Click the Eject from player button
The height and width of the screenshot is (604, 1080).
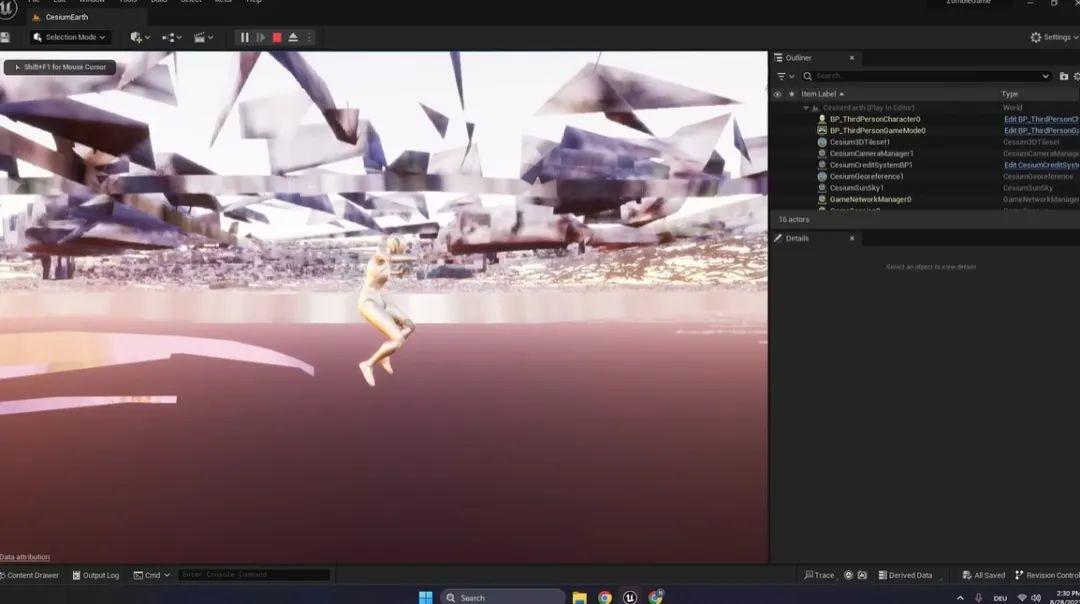click(293, 37)
